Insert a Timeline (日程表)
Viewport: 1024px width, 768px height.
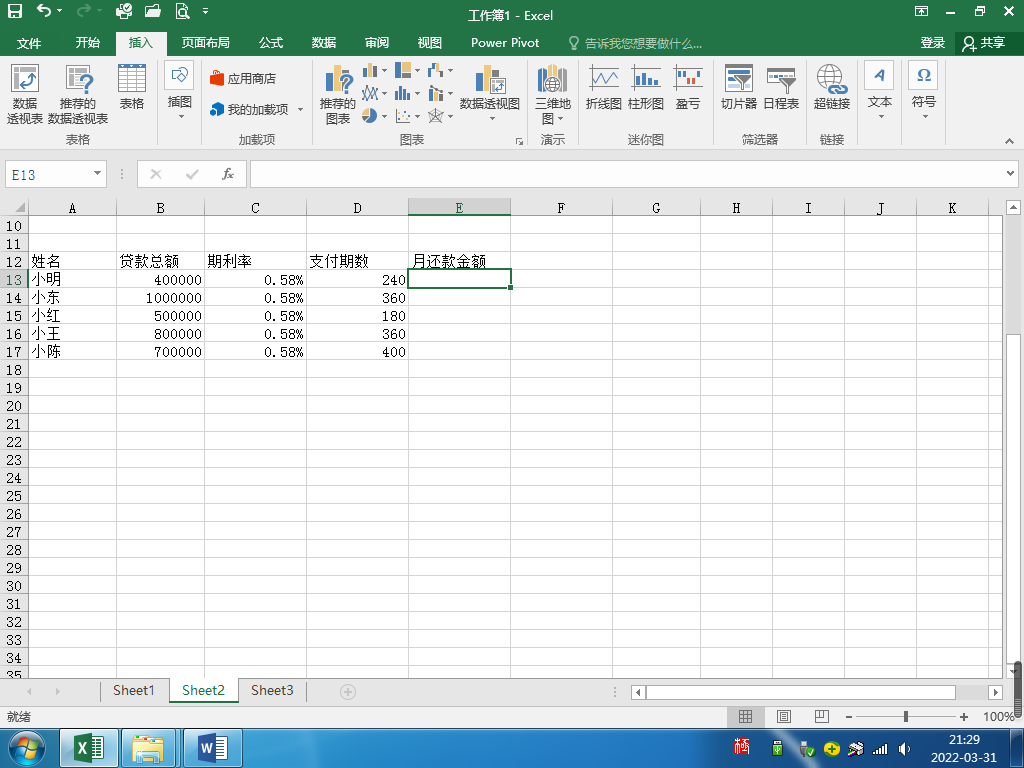pos(781,87)
